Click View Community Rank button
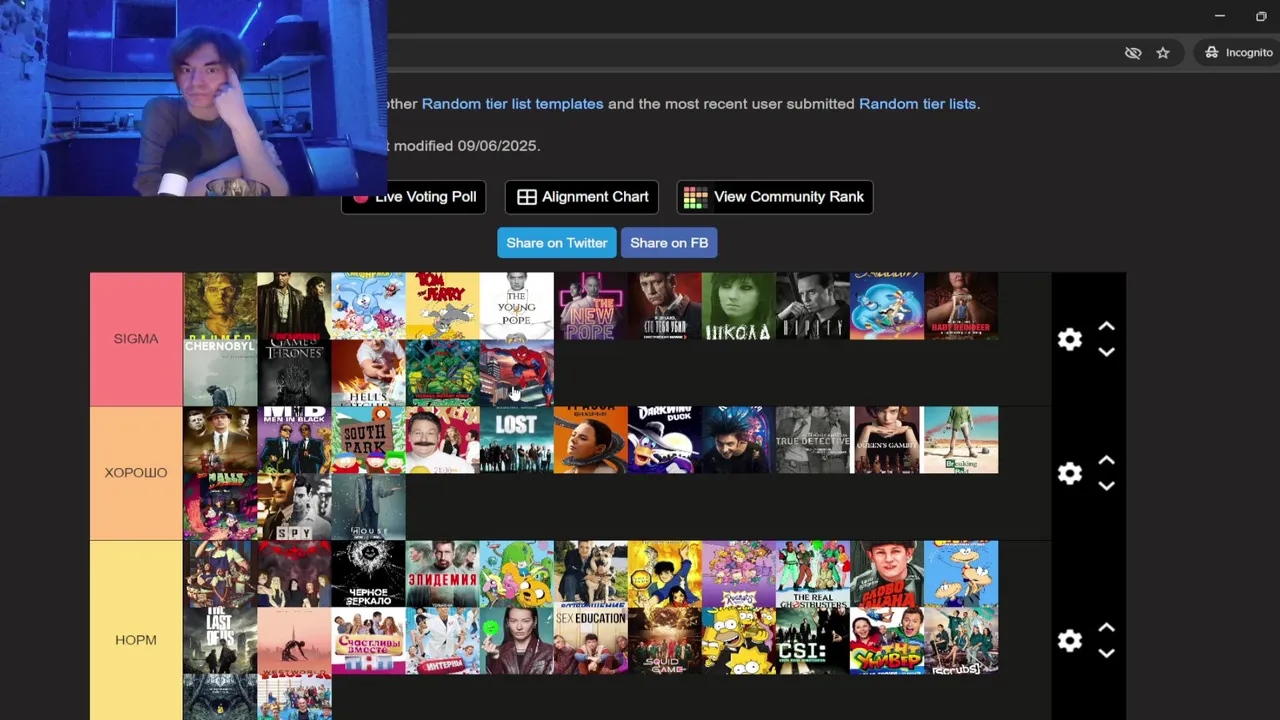Viewport: 1280px width, 720px height. 775,197
